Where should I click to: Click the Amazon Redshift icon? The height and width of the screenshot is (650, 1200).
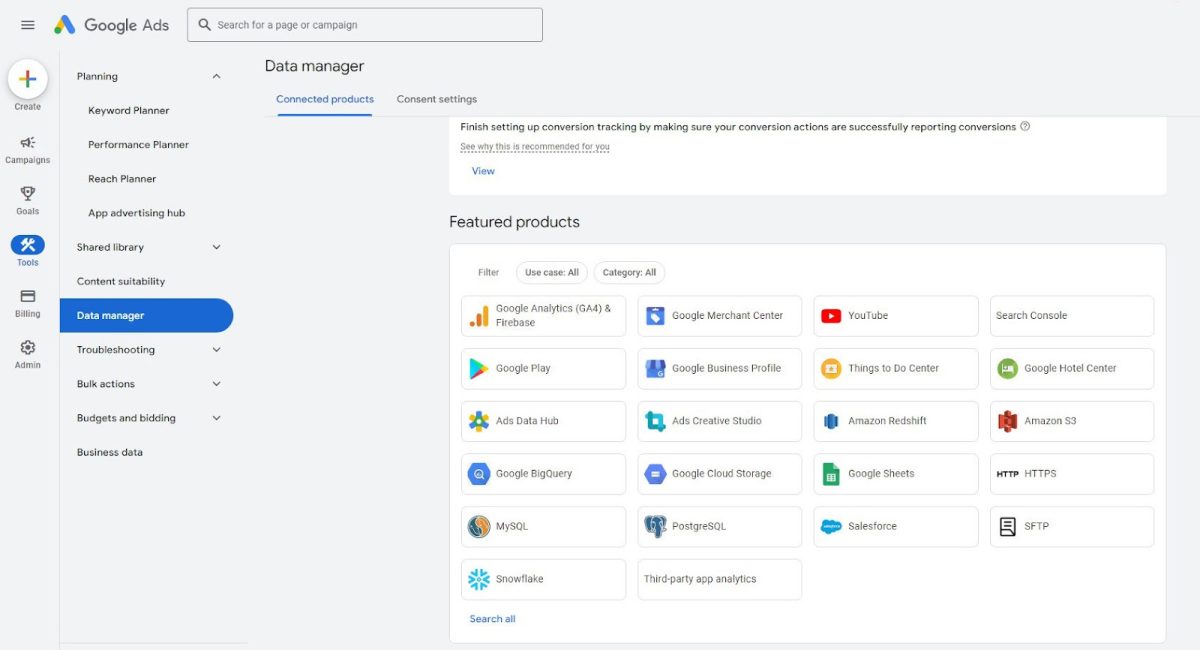831,421
